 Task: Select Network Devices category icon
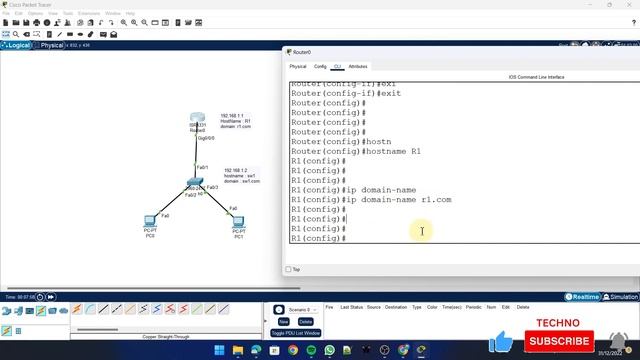(6, 311)
